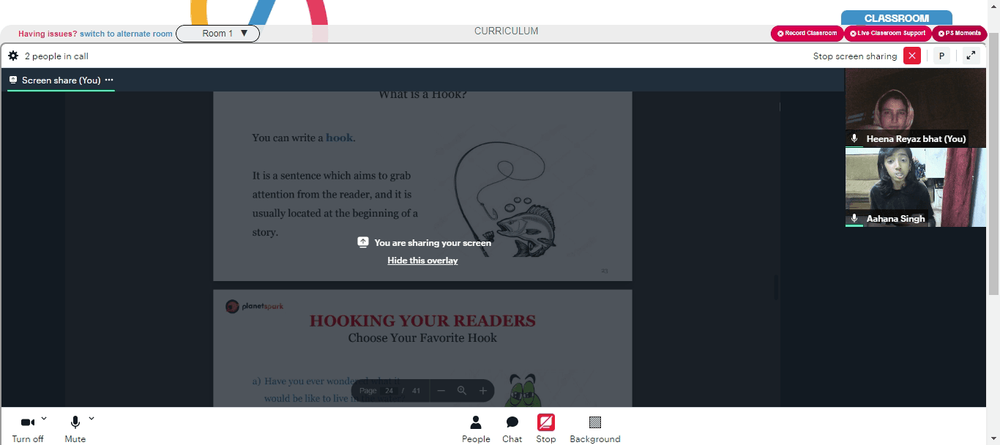The image size is (1000, 445).
Task: Open the Room 1 dropdown
Action: click(x=217, y=33)
